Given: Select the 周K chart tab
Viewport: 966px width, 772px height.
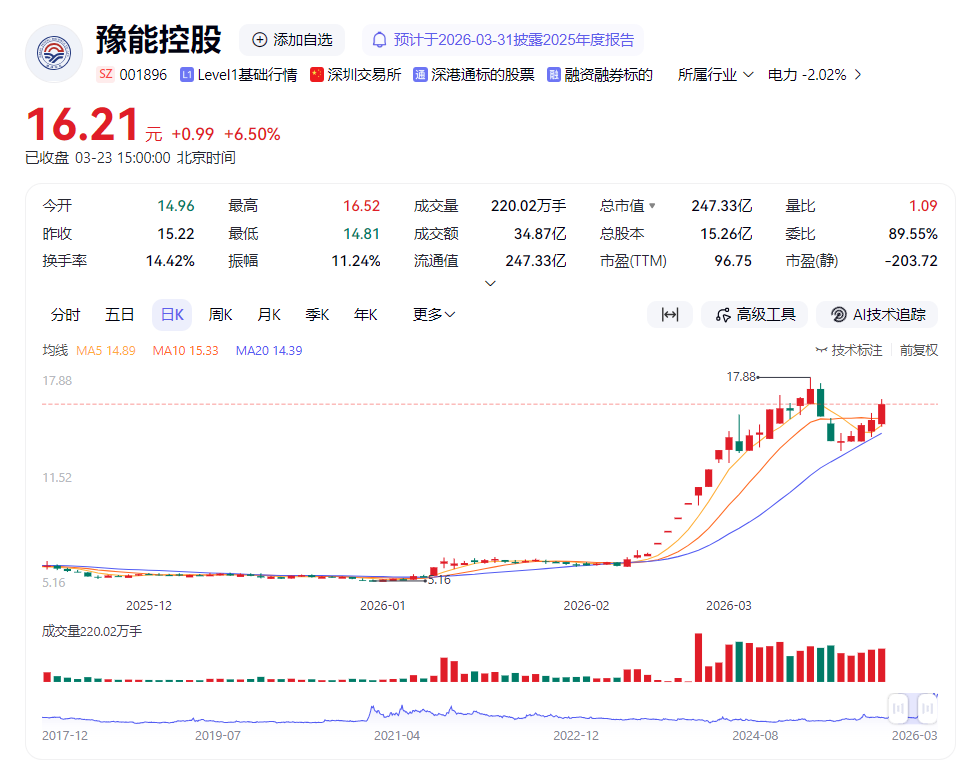Looking at the screenshot, I should click(220, 315).
